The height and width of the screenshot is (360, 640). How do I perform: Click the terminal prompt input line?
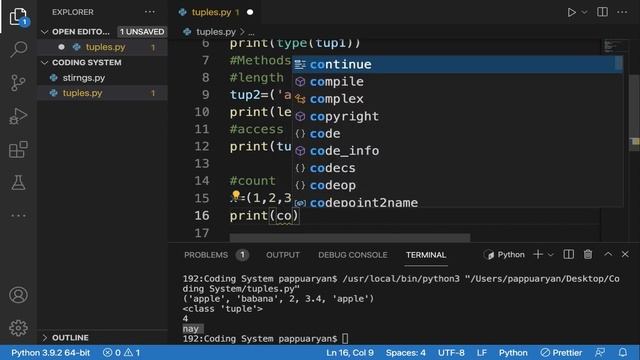click(265, 338)
